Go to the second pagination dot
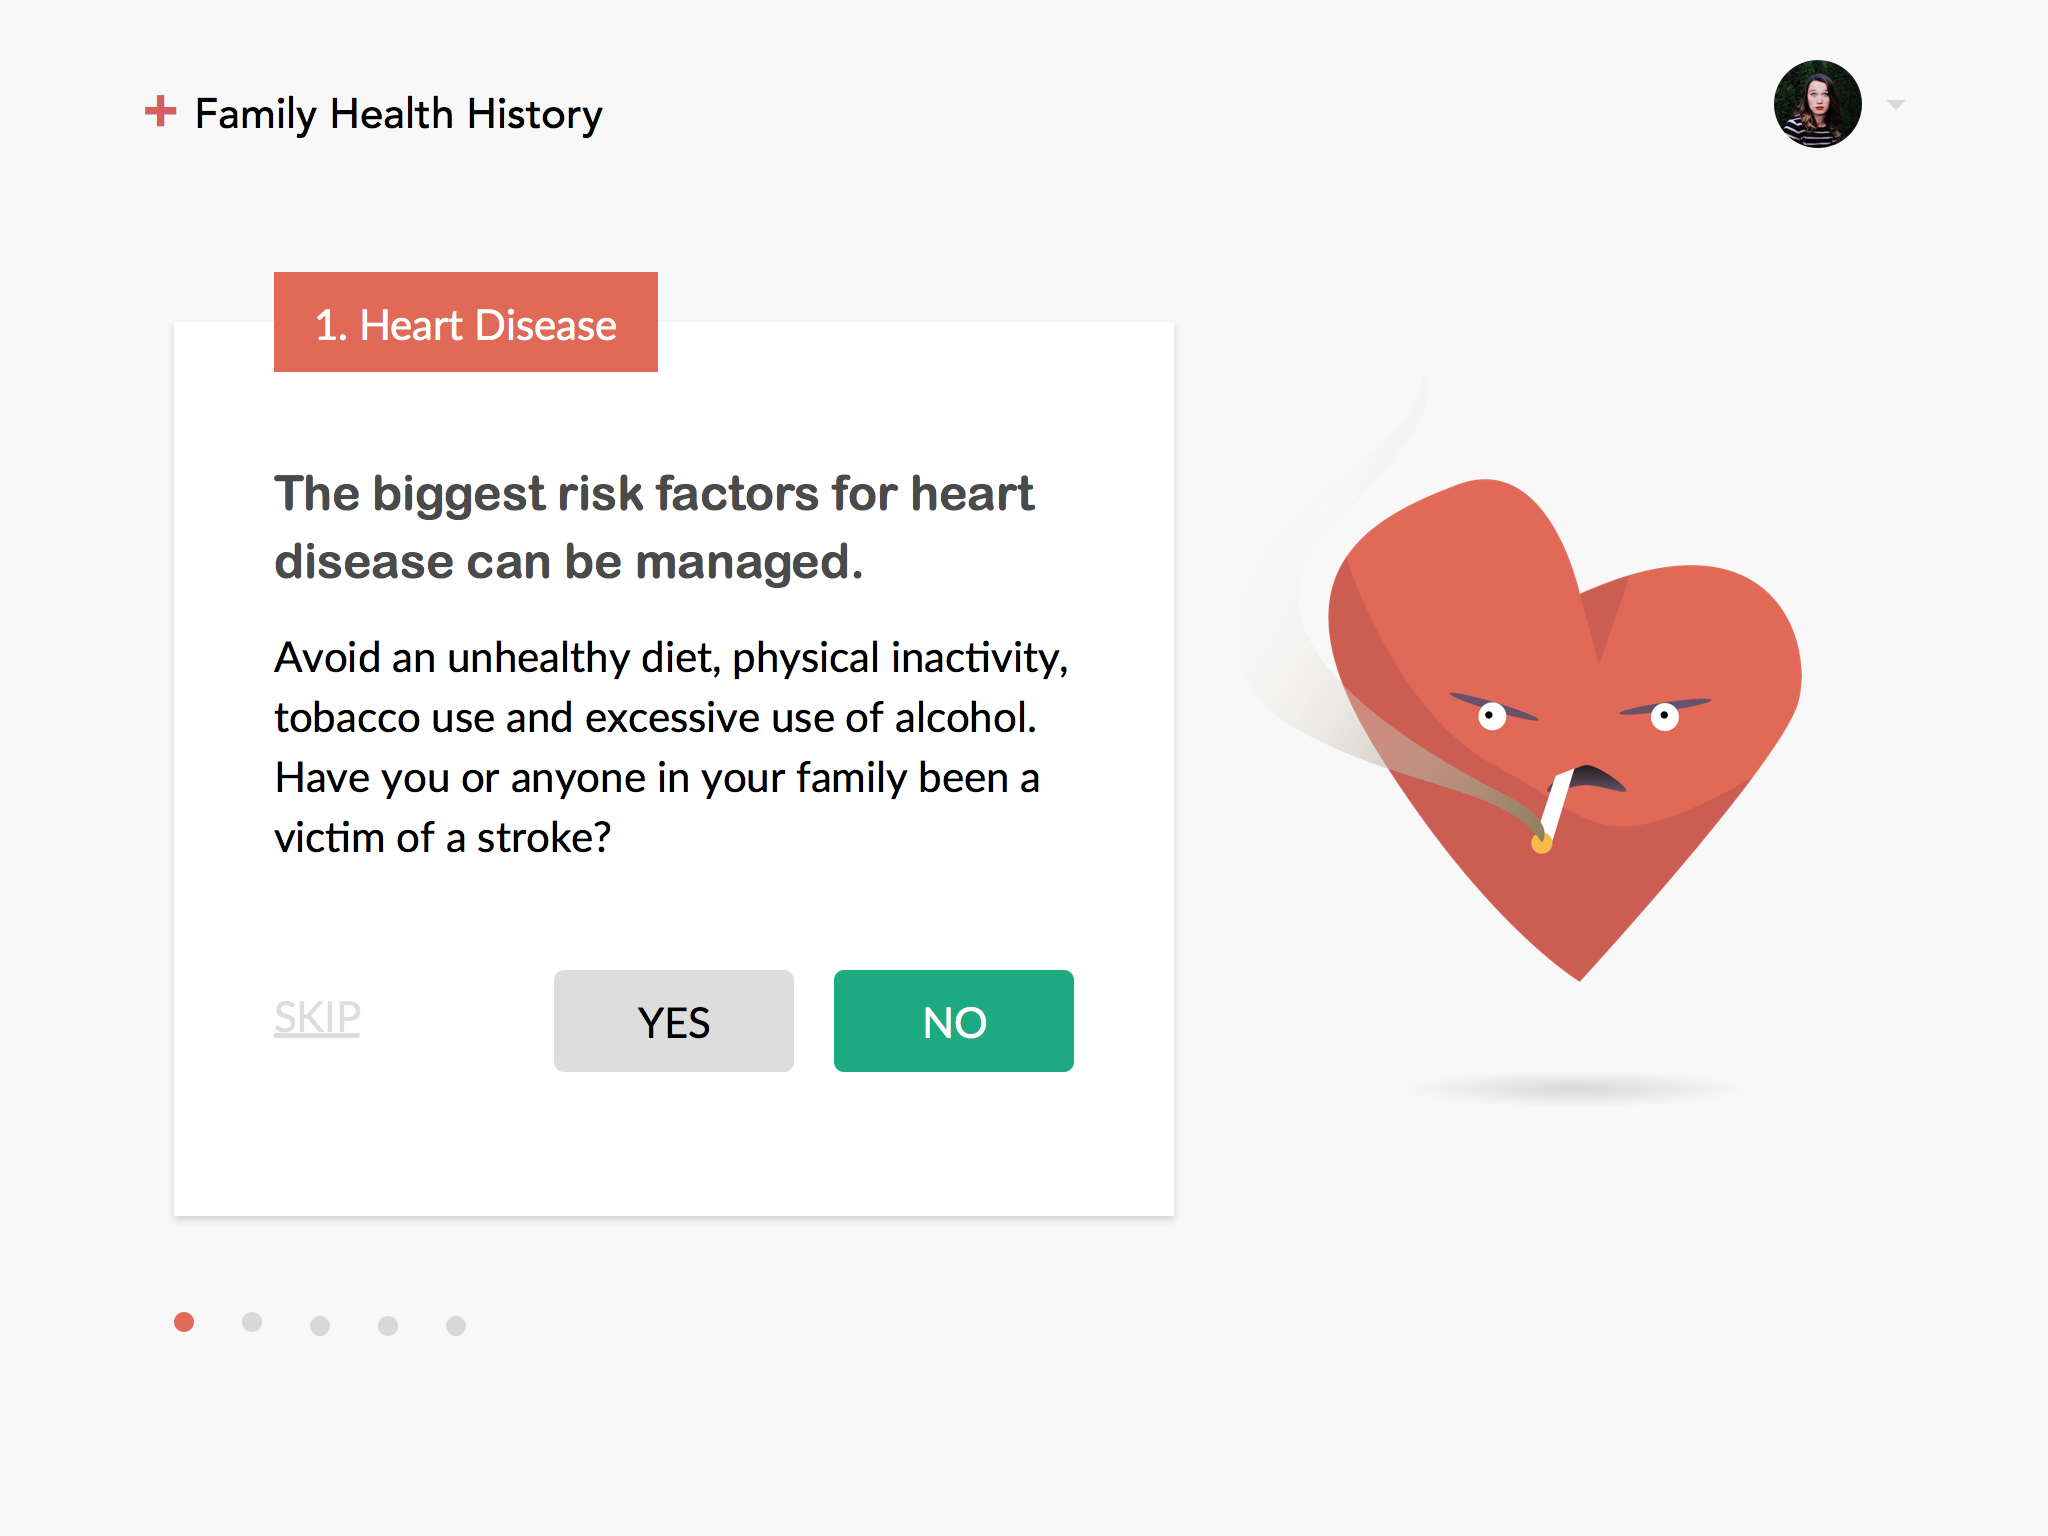The height and width of the screenshot is (1536, 2048). click(252, 1322)
